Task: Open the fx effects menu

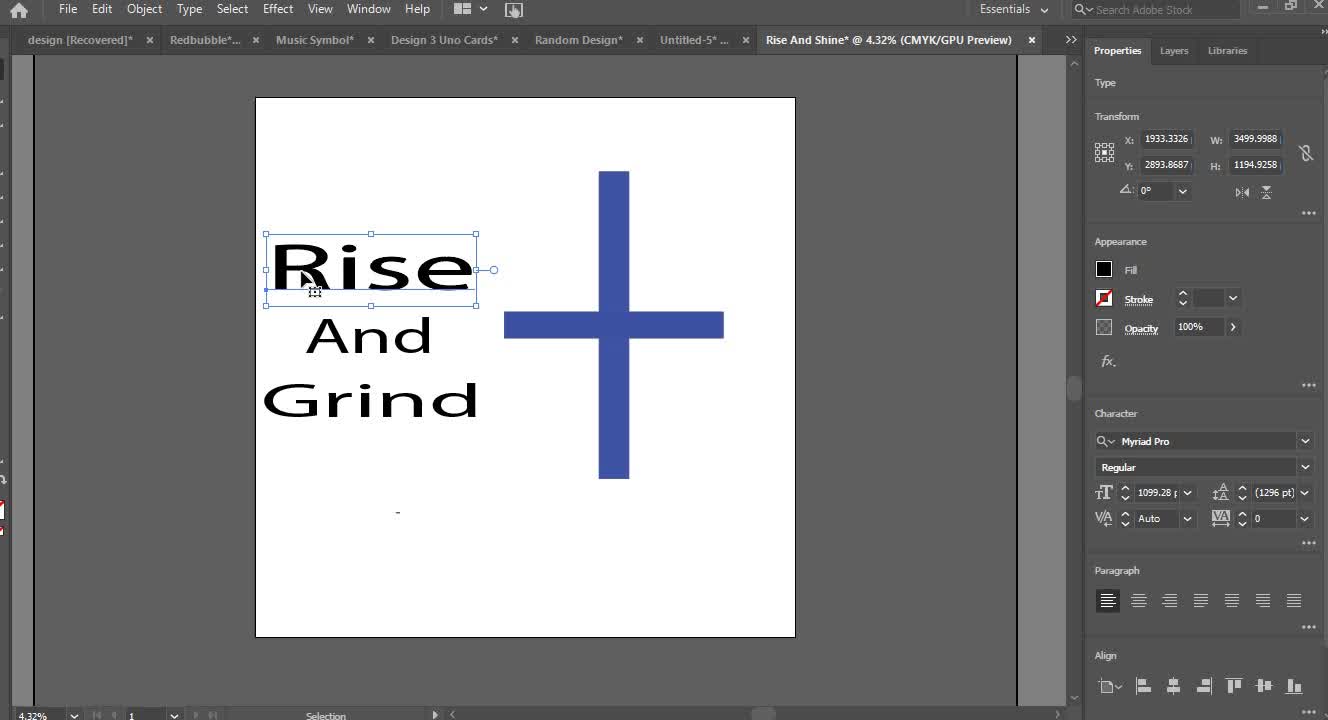Action: 1108,361
